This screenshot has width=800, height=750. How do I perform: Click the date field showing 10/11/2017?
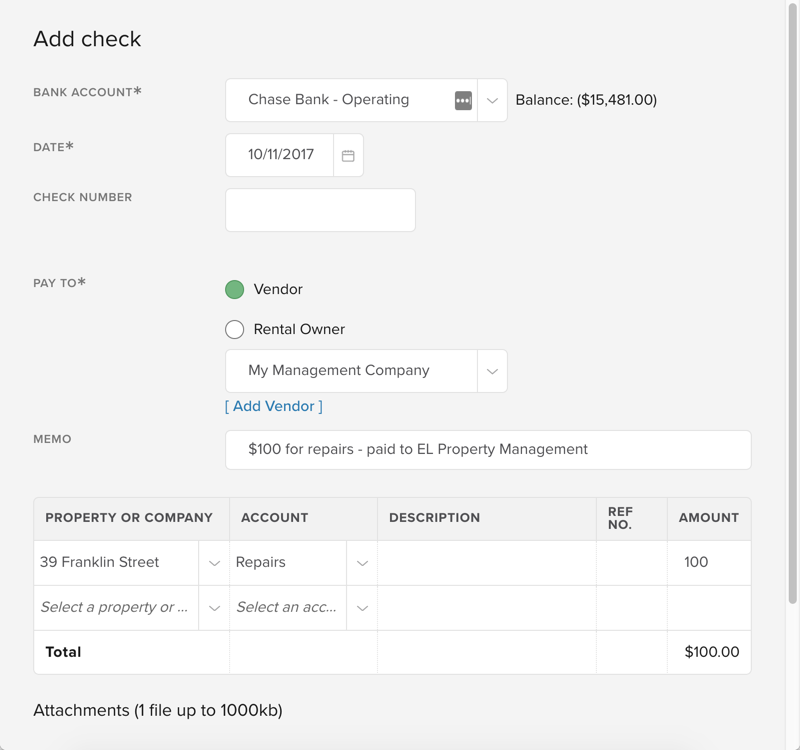pyautogui.click(x=280, y=154)
